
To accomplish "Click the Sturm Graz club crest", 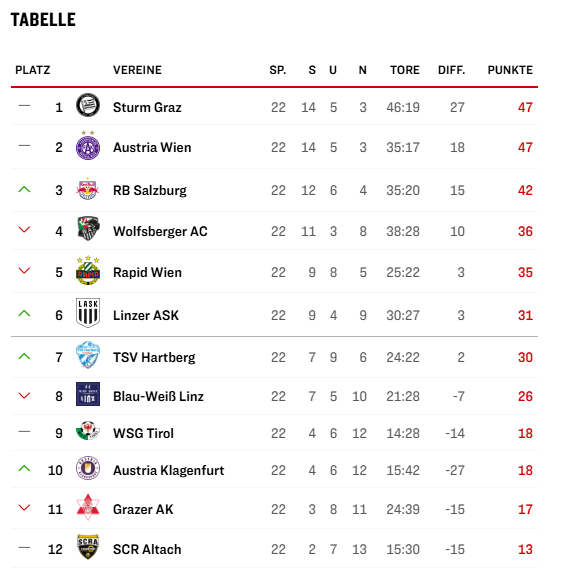I will pyautogui.click(x=88, y=105).
